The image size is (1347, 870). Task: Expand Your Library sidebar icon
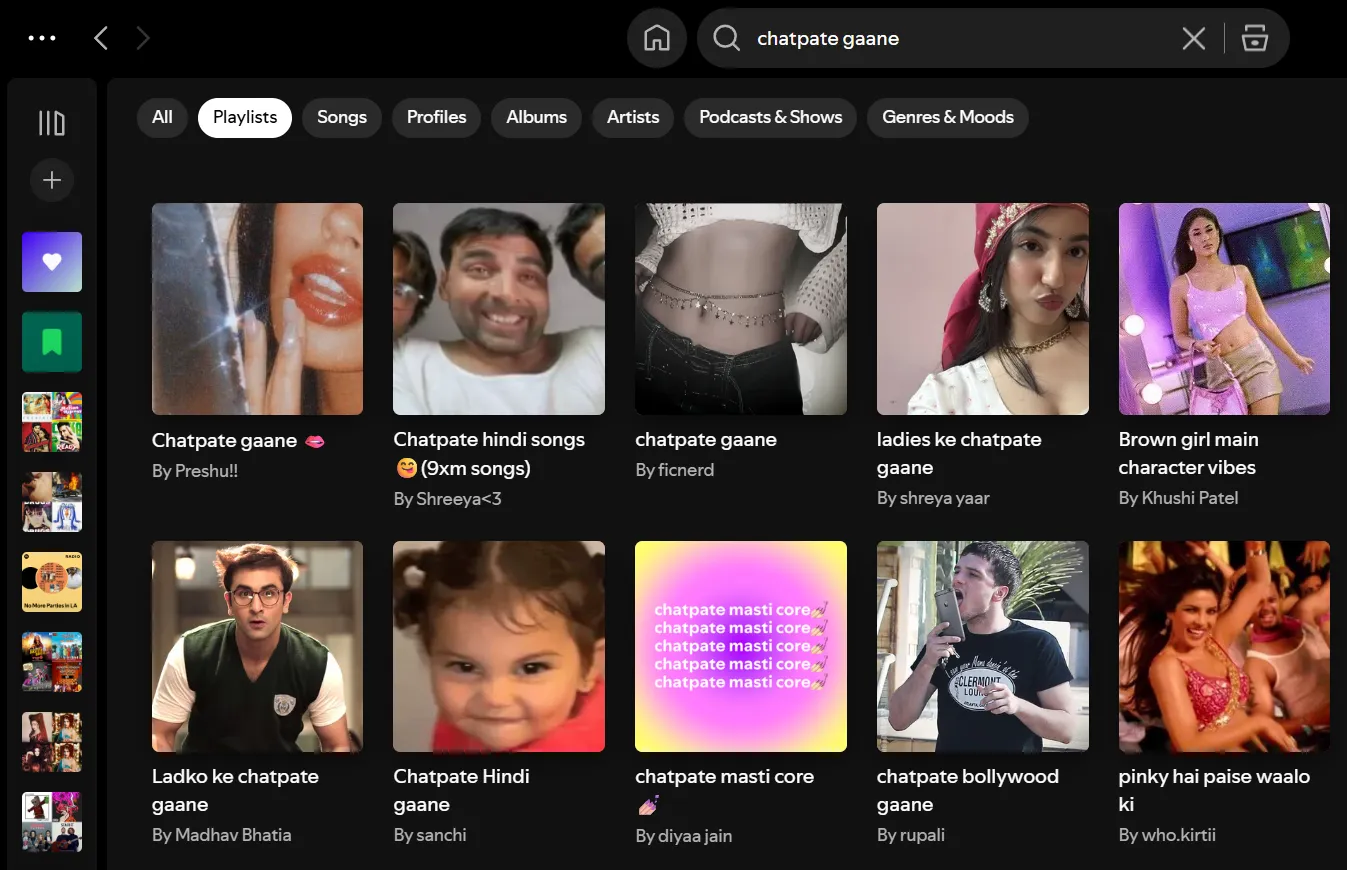click(52, 123)
